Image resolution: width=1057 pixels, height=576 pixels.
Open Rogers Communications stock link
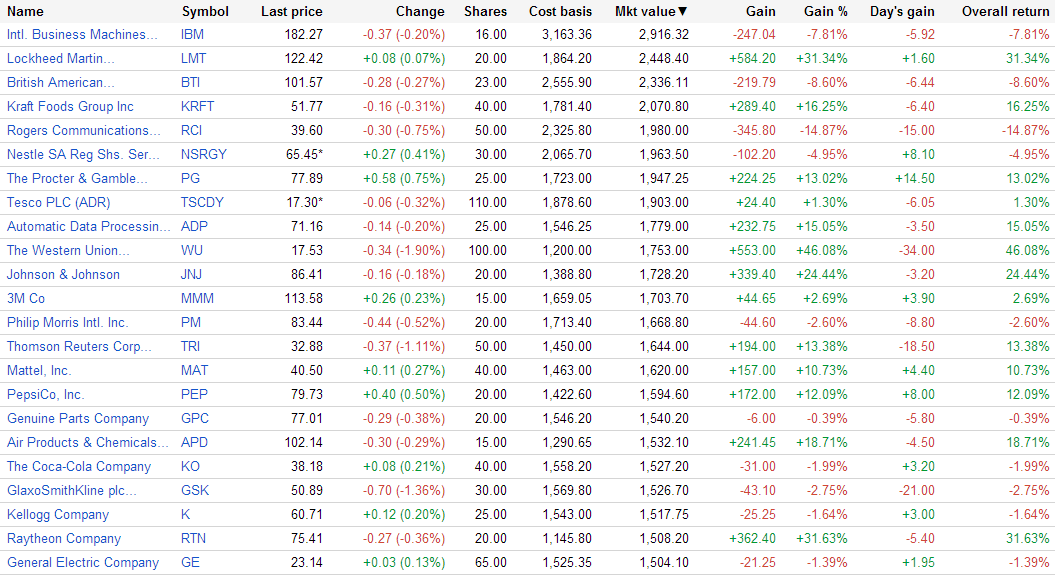(x=84, y=130)
